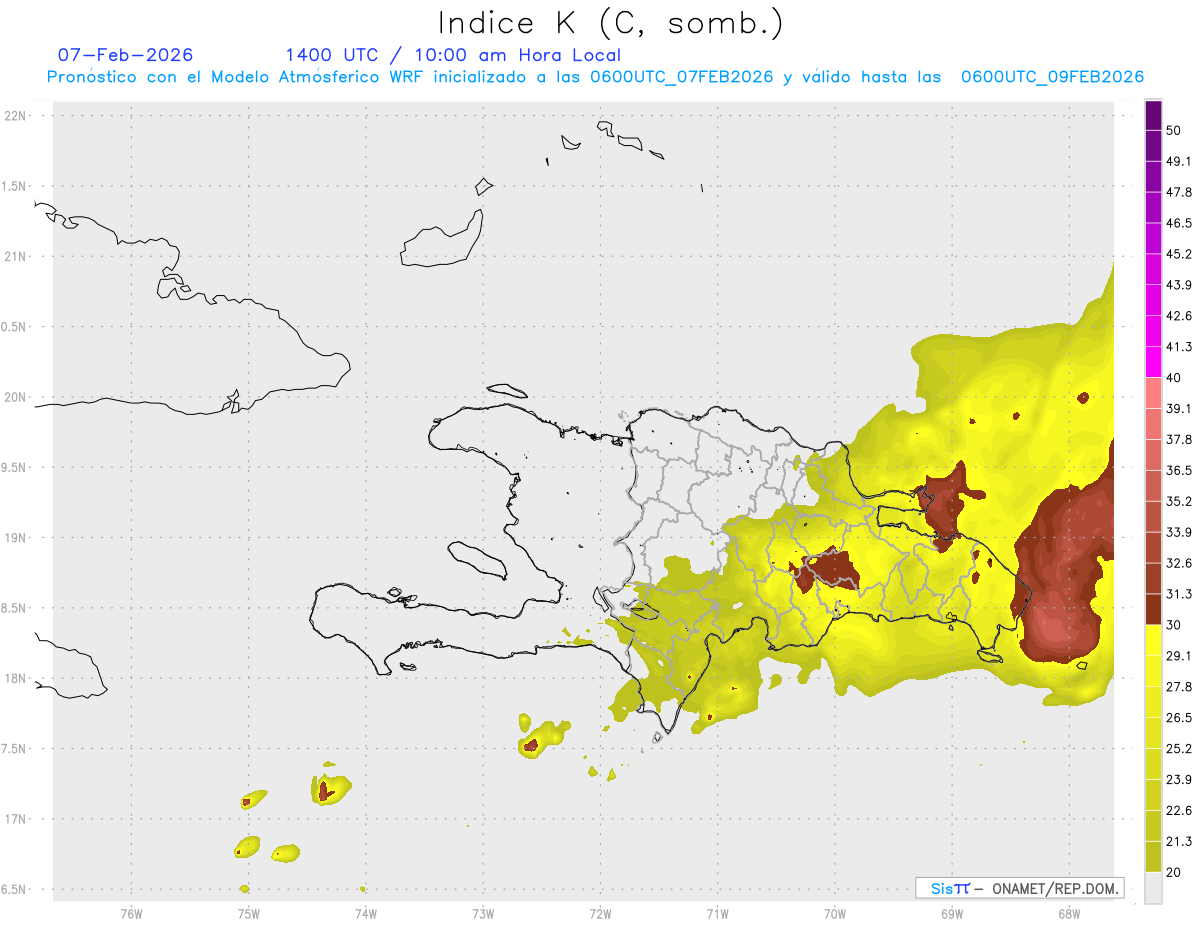Click latitude axis label "22N"

[x=16, y=115]
